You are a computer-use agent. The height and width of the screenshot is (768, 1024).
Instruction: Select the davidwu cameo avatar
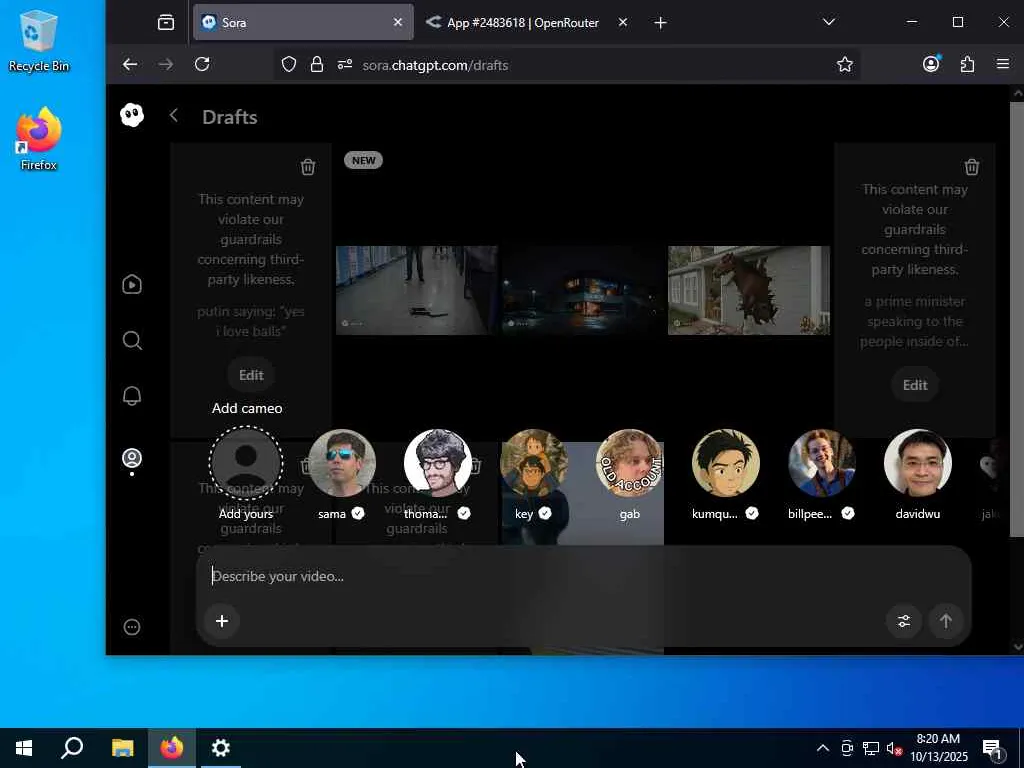(918, 463)
